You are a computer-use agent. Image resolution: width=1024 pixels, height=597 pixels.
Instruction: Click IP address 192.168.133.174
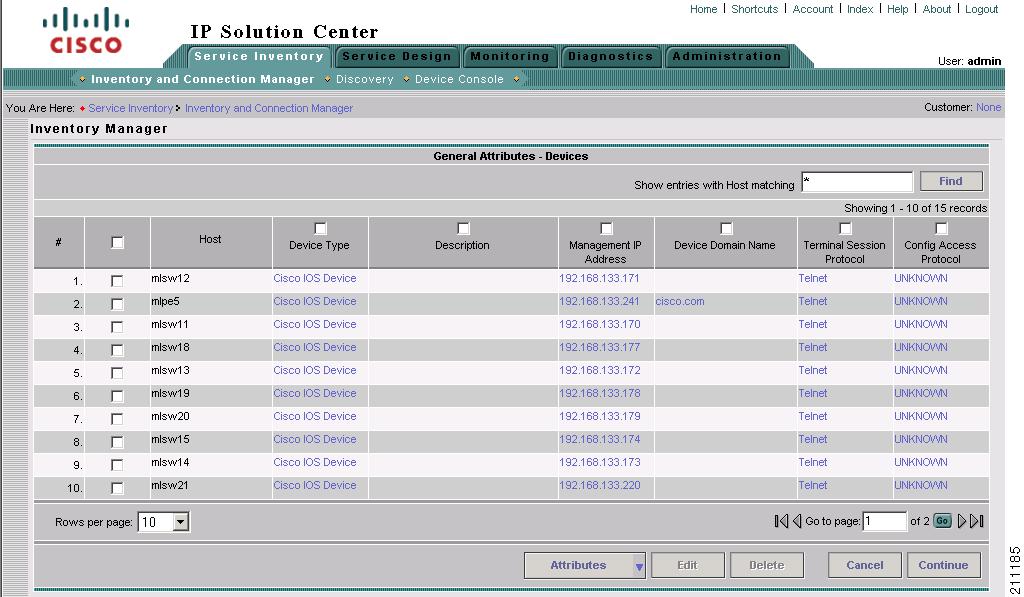[600, 440]
